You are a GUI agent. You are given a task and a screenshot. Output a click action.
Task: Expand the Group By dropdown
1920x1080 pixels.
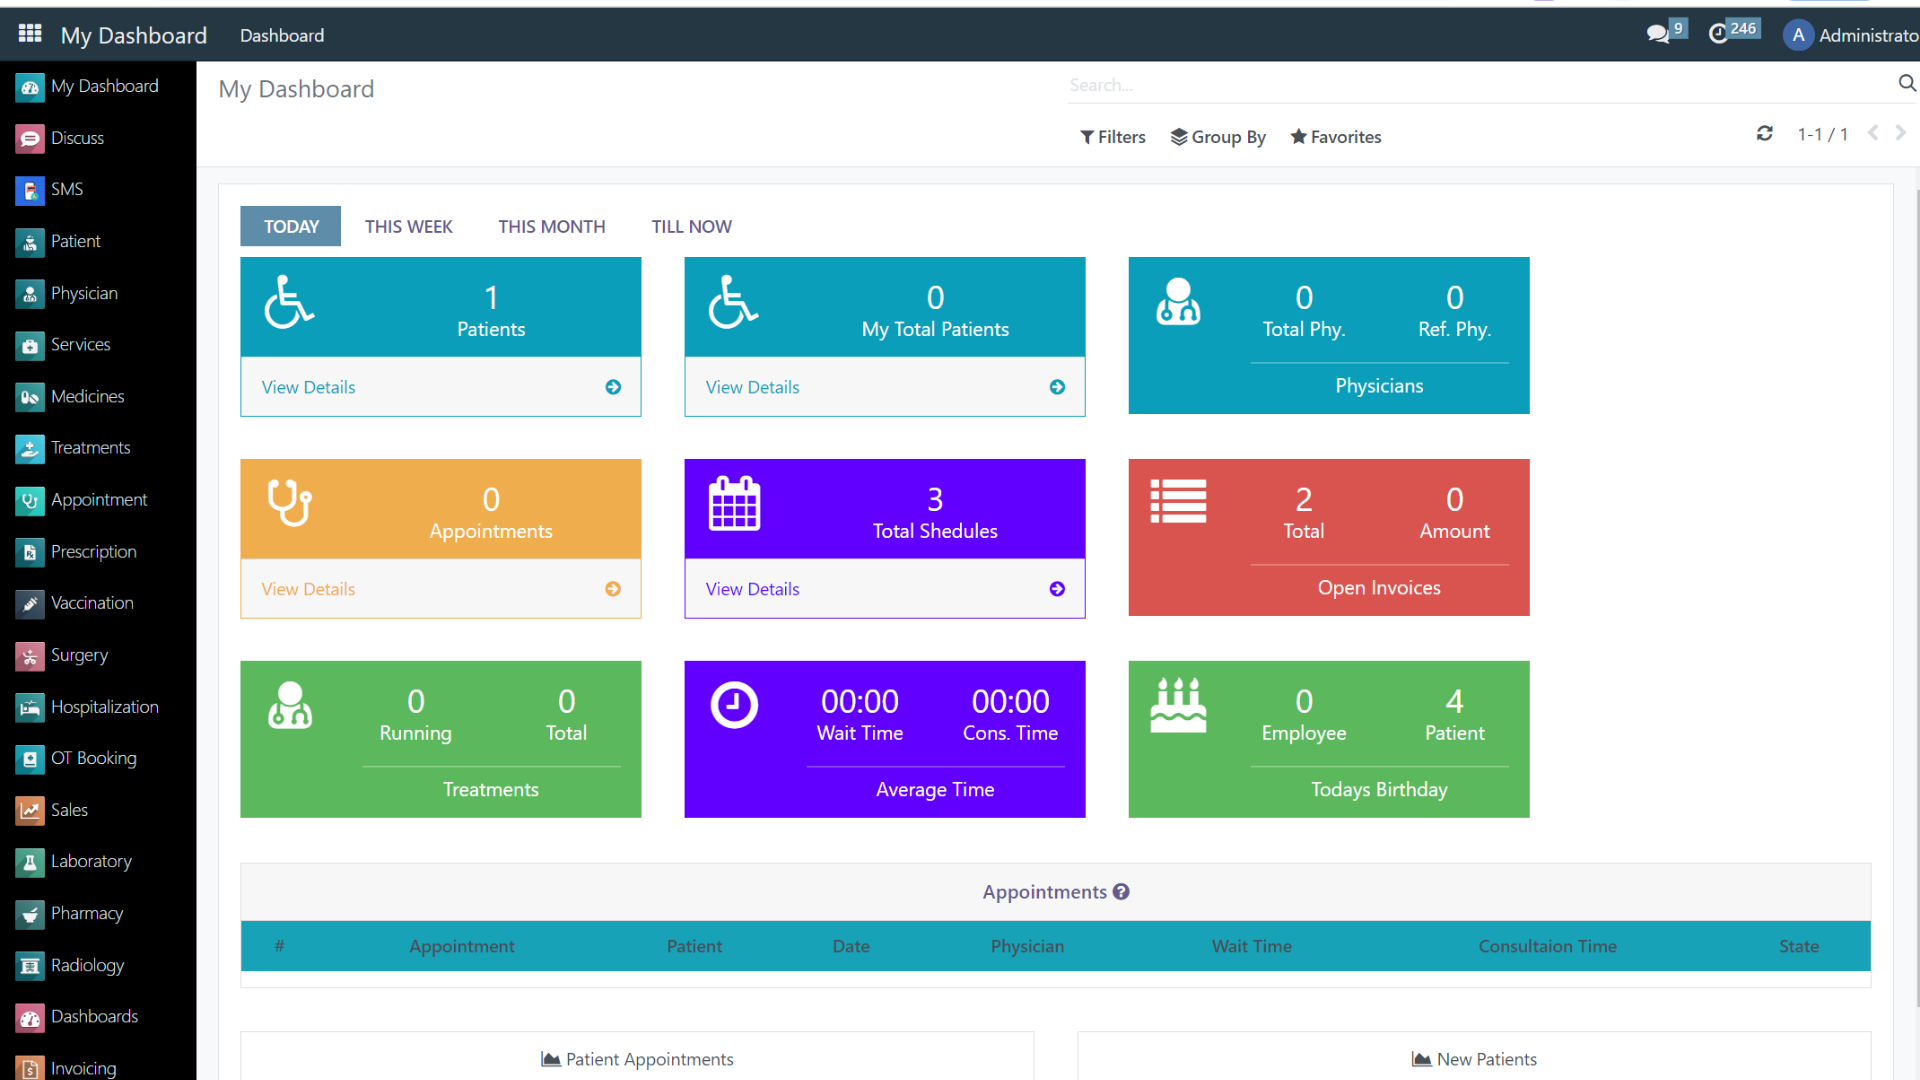click(x=1218, y=137)
